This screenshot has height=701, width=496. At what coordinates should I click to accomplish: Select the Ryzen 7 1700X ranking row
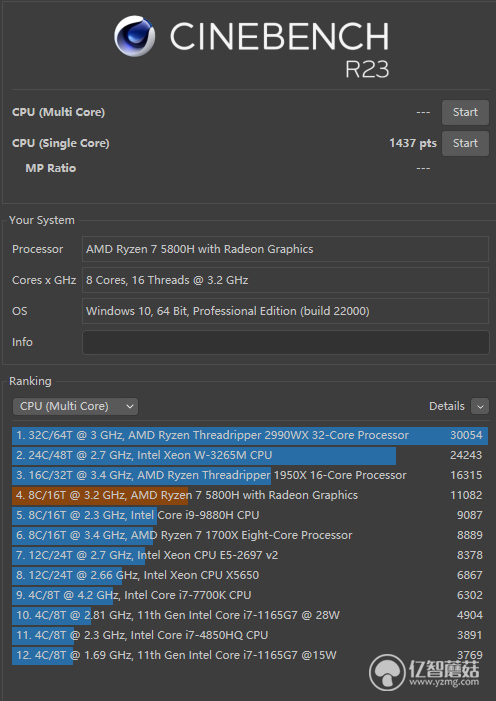click(250, 535)
